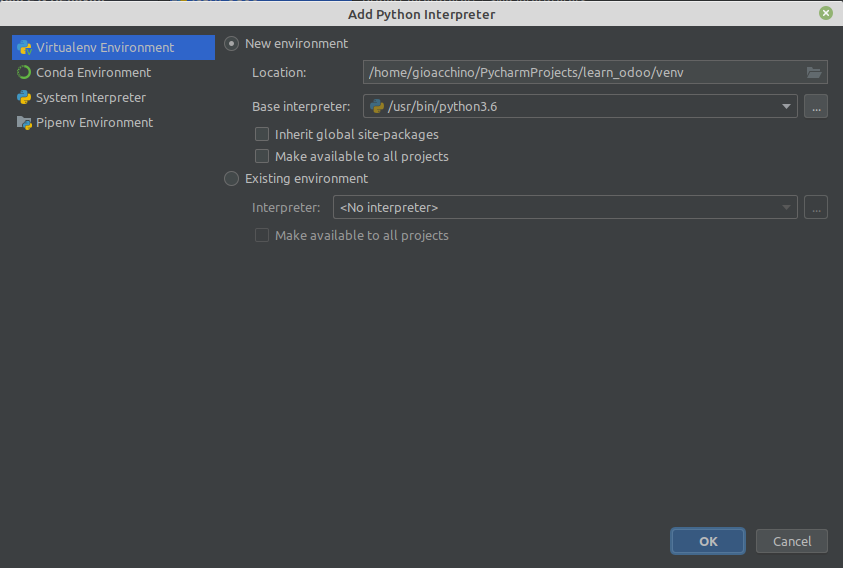Click the Virtualenv Environment python icon
843x568 pixels.
24,47
